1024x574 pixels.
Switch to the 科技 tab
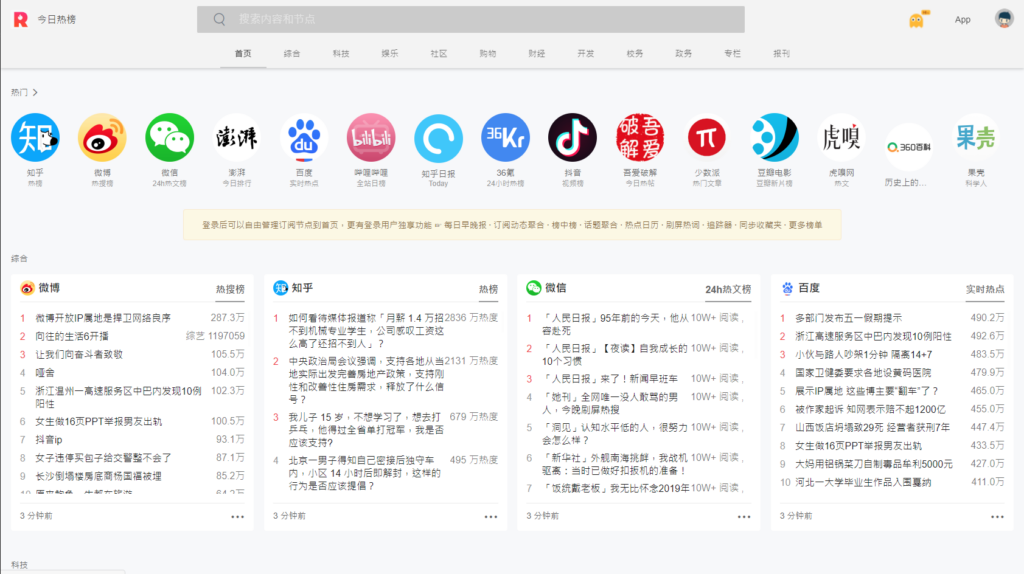pyautogui.click(x=341, y=53)
